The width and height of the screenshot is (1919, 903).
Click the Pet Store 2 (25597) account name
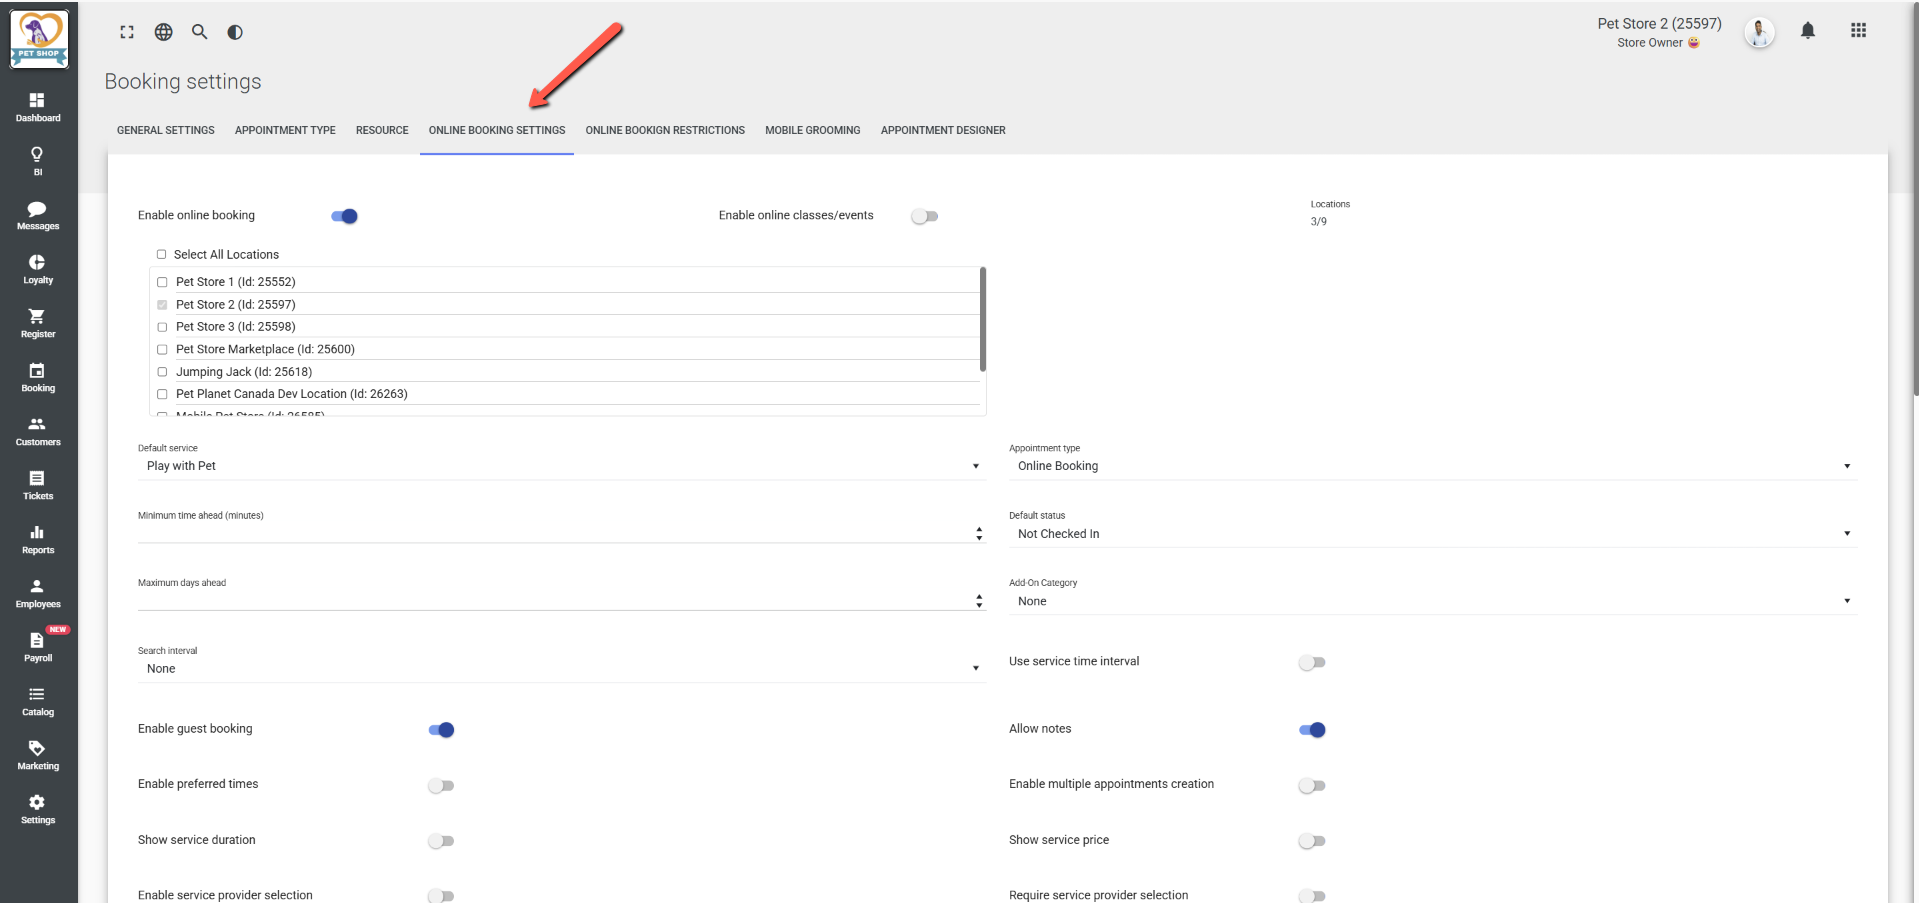point(1658,24)
